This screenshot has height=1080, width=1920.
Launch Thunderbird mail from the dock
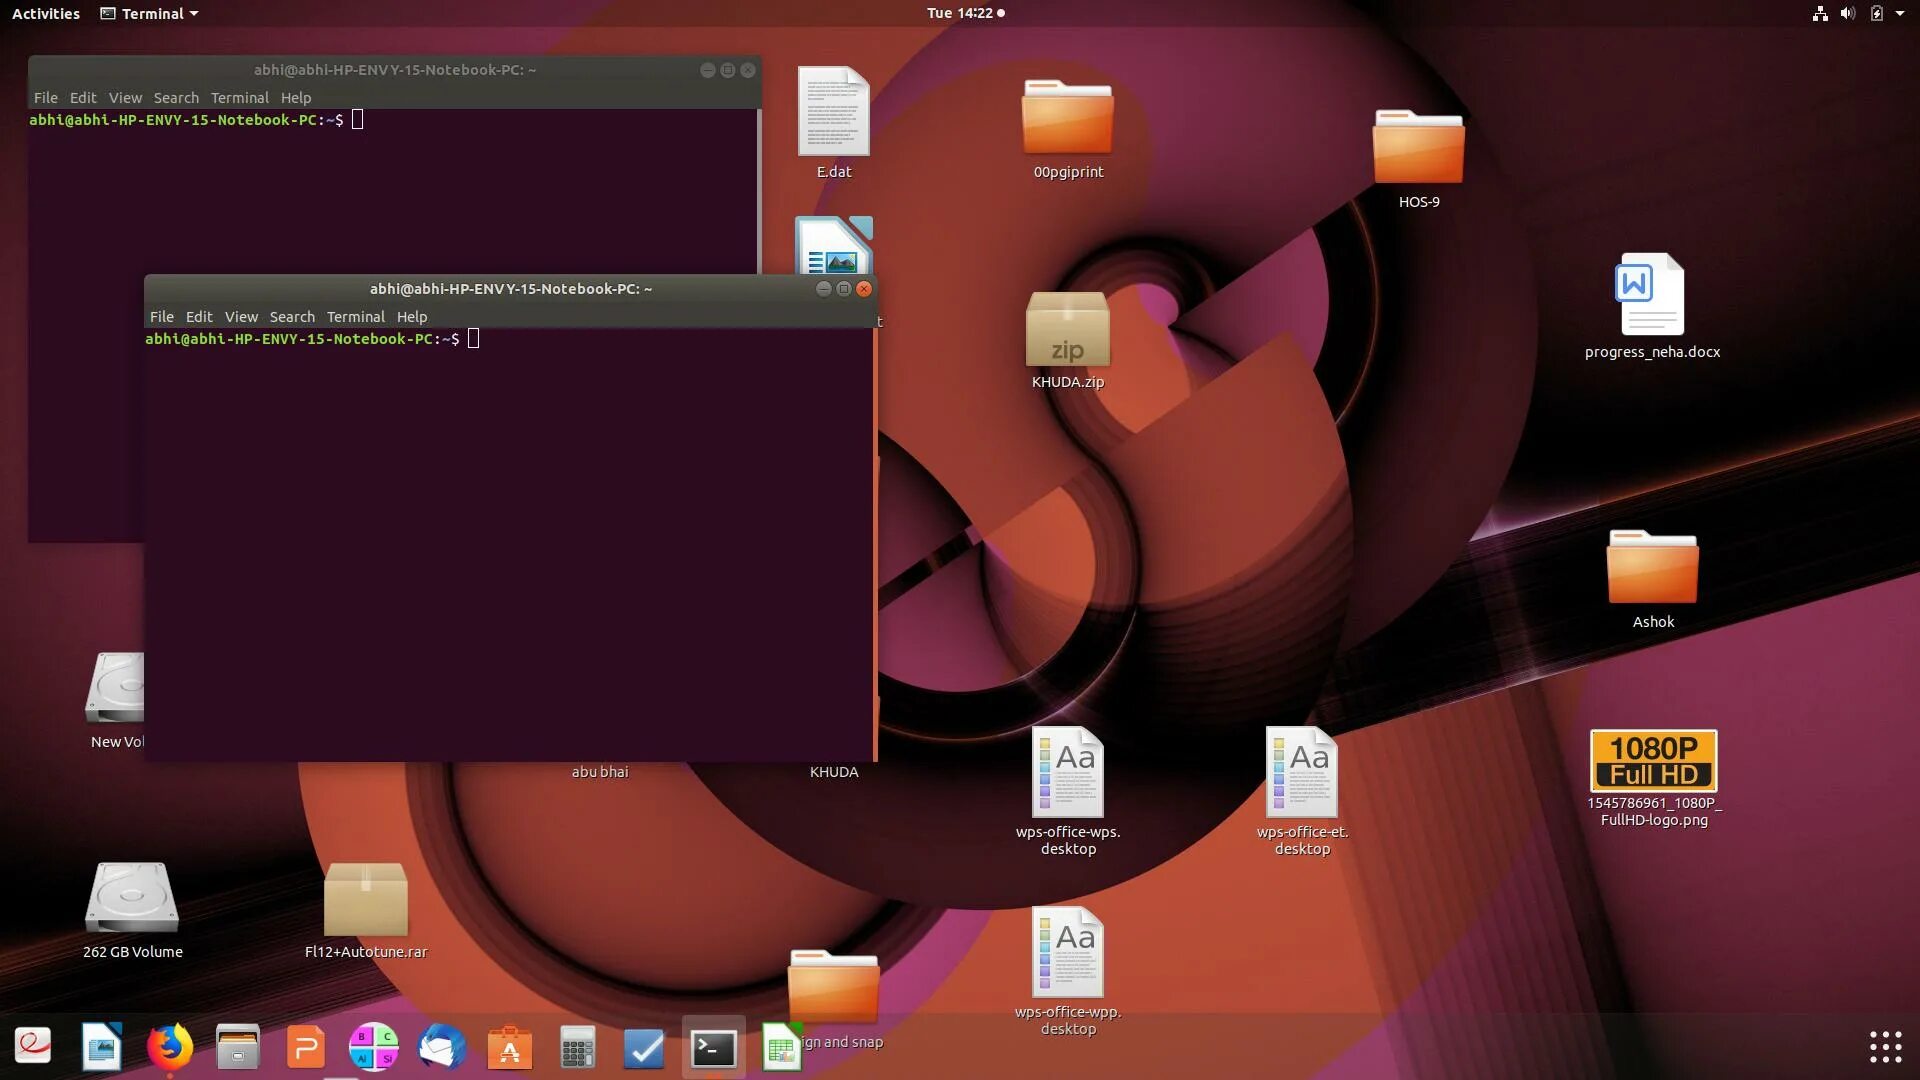[x=441, y=1048]
